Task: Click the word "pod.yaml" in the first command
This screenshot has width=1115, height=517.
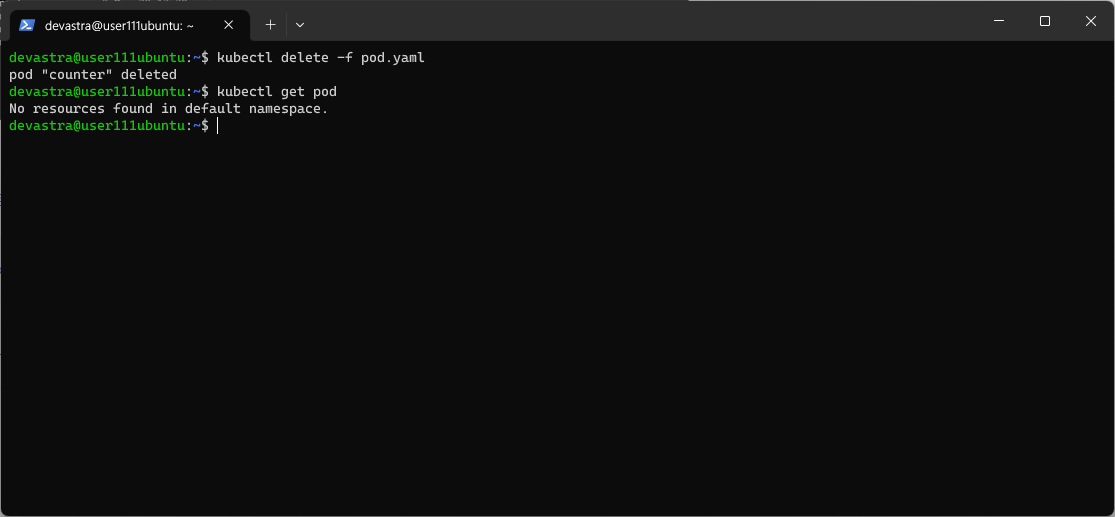Action: (393, 58)
